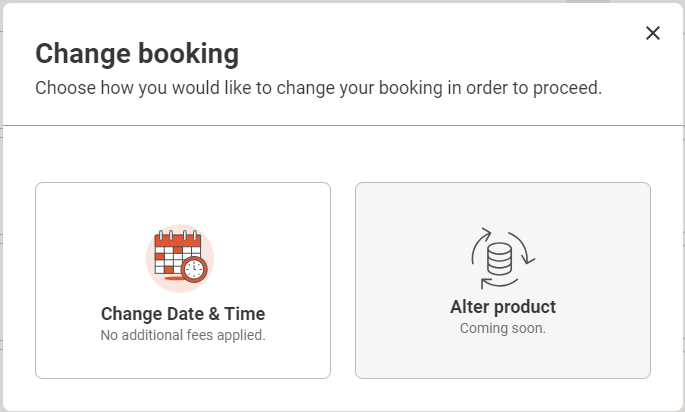Click the small clock on the calendar icon
The image size is (685, 412).
click(194, 270)
